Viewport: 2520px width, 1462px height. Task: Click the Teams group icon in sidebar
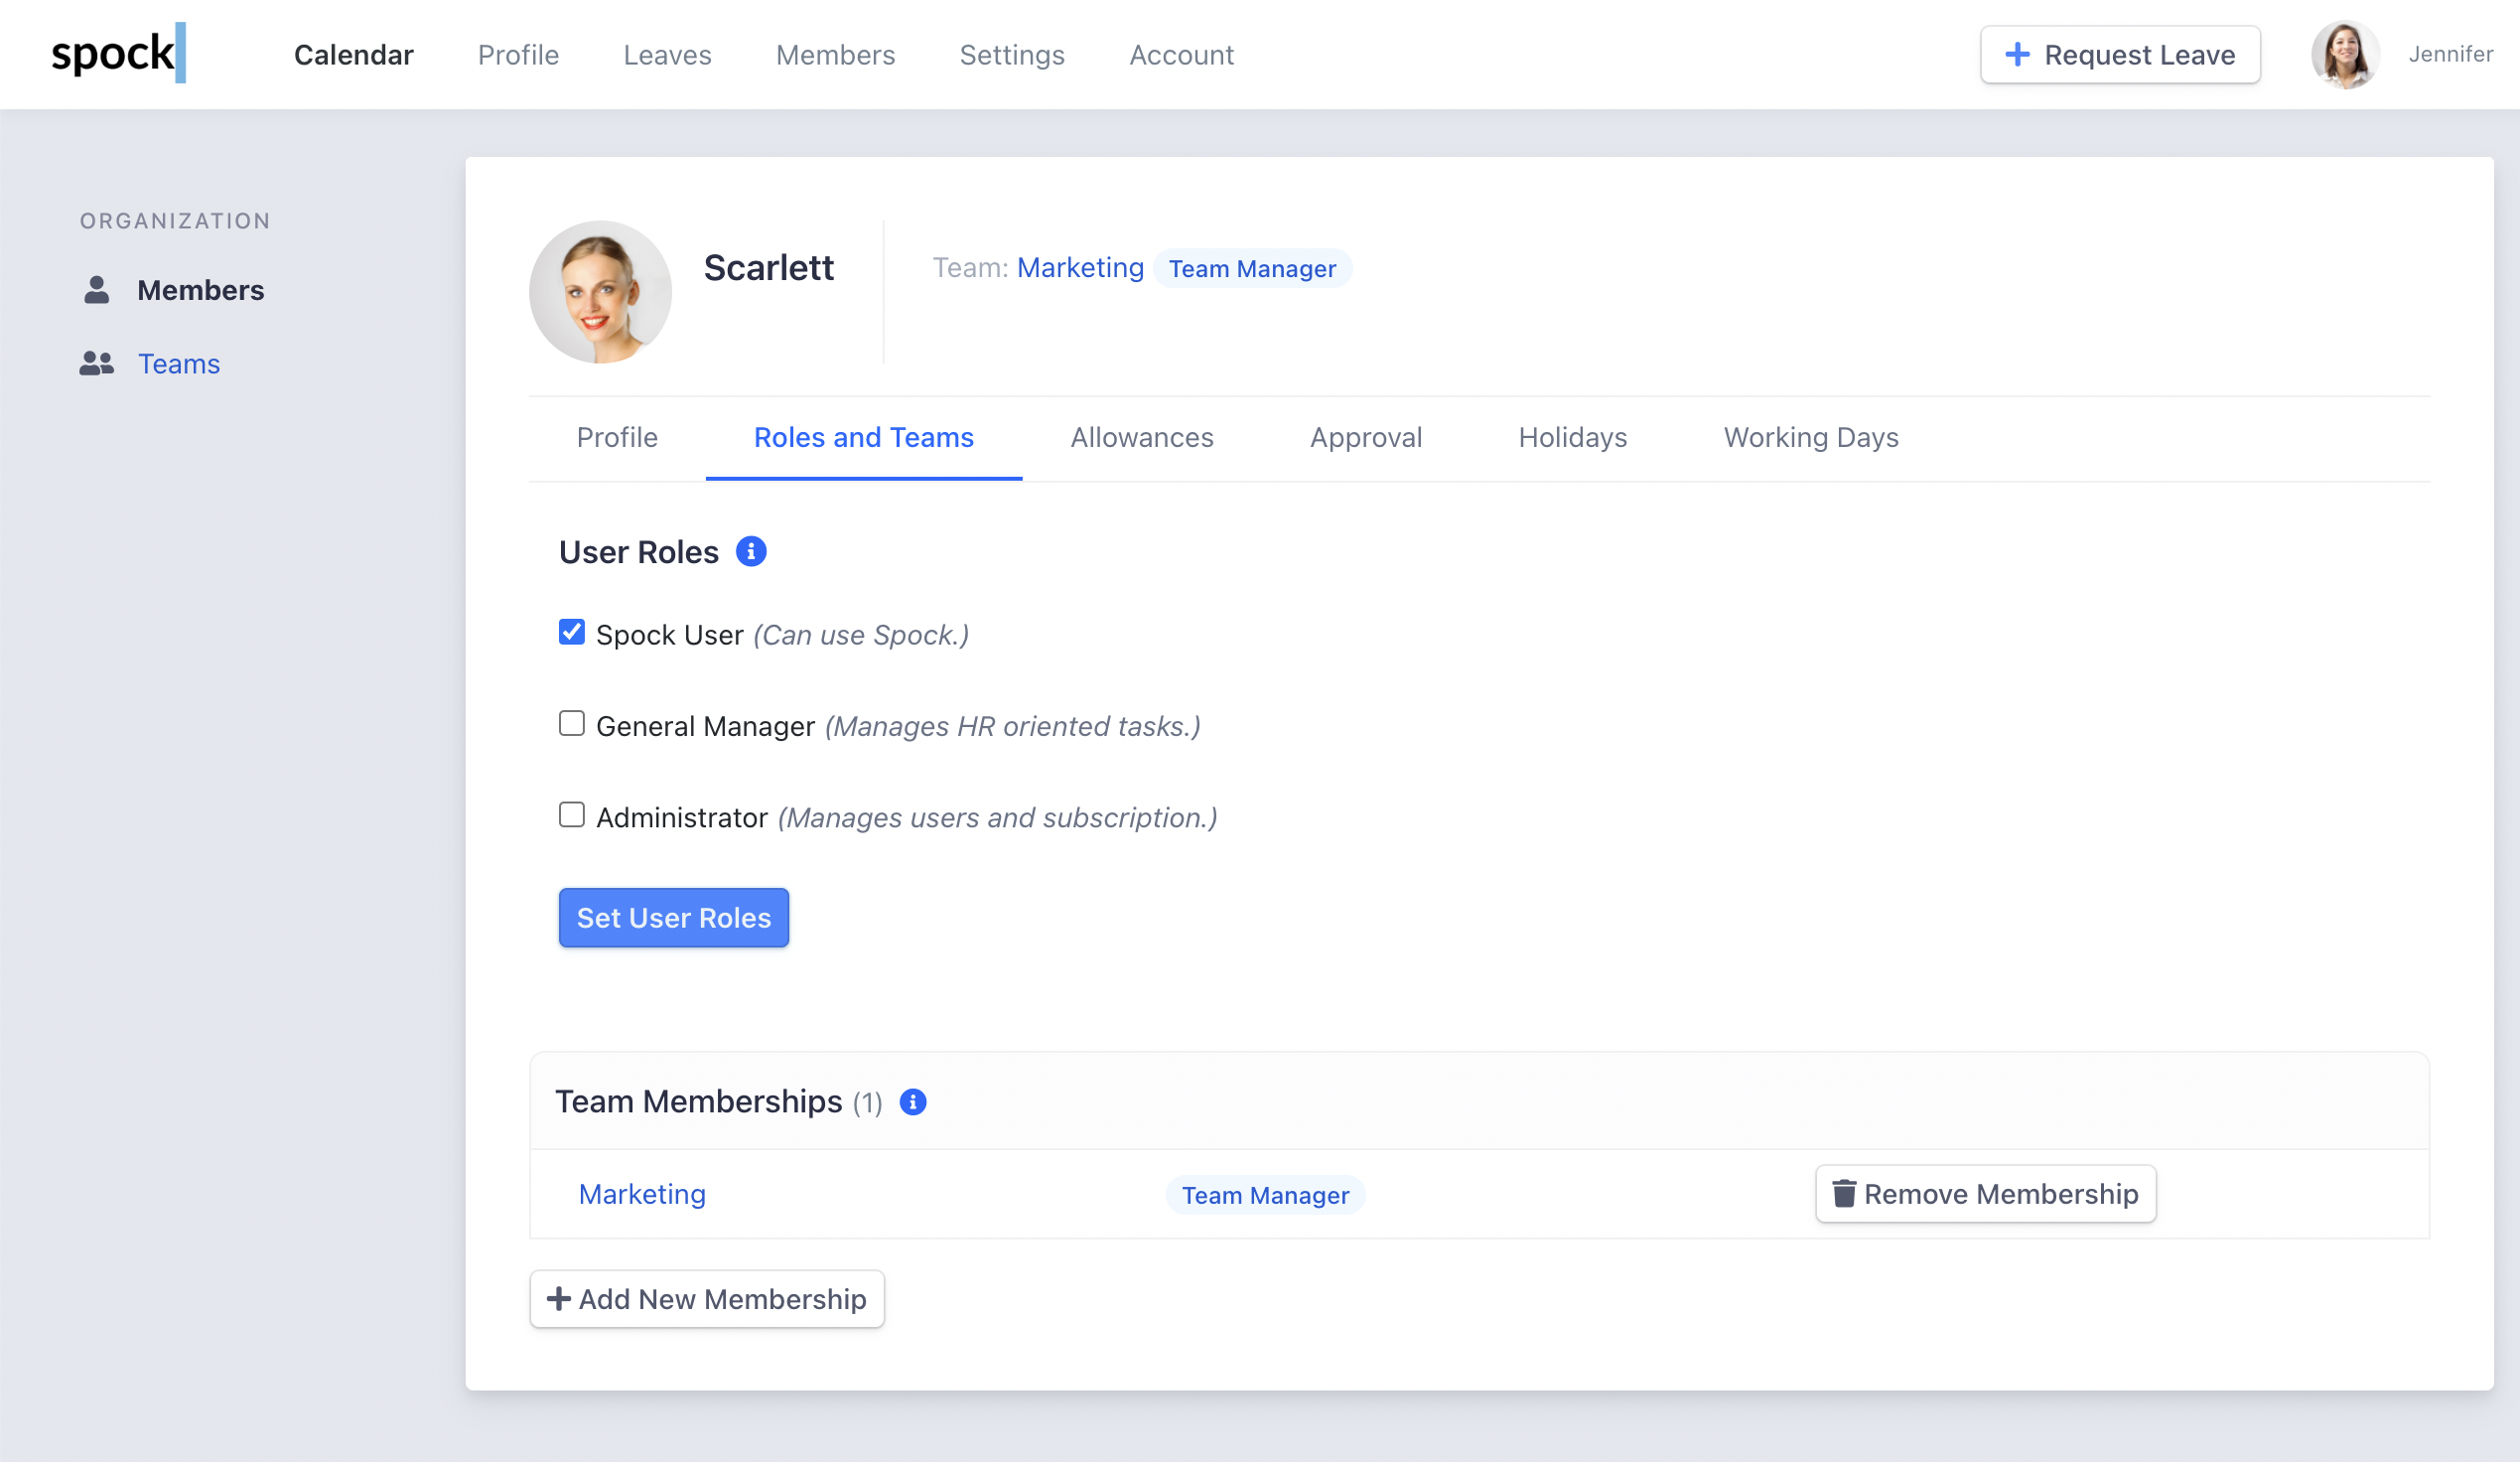point(96,363)
